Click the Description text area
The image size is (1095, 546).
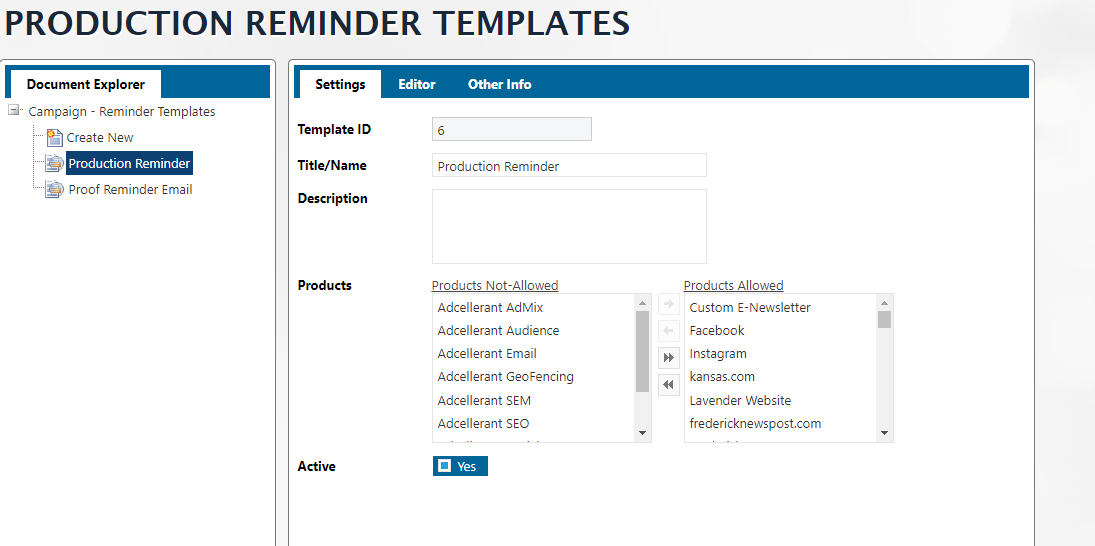(x=569, y=226)
